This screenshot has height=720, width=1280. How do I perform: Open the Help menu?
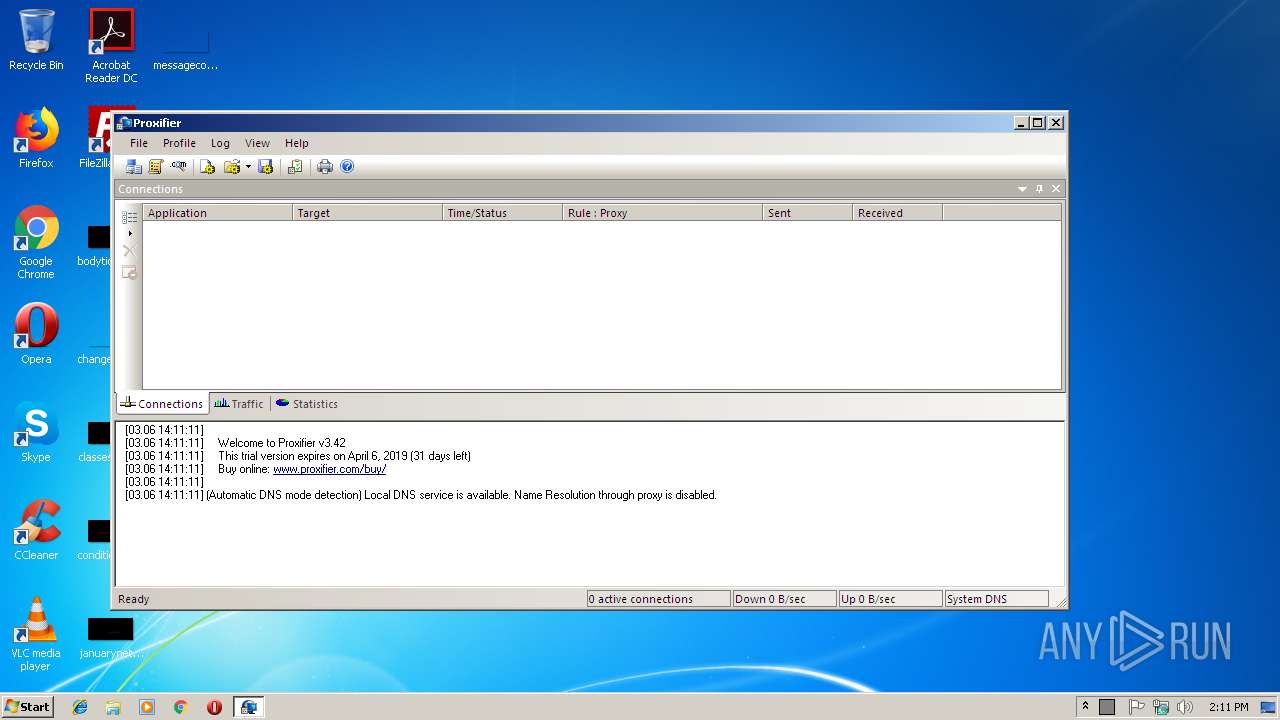297,143
